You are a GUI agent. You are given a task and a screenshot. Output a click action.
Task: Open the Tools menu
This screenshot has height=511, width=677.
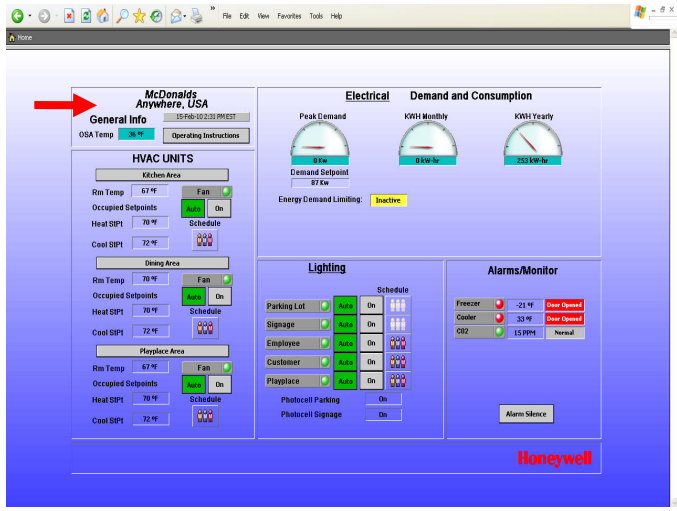pos(316,16)
